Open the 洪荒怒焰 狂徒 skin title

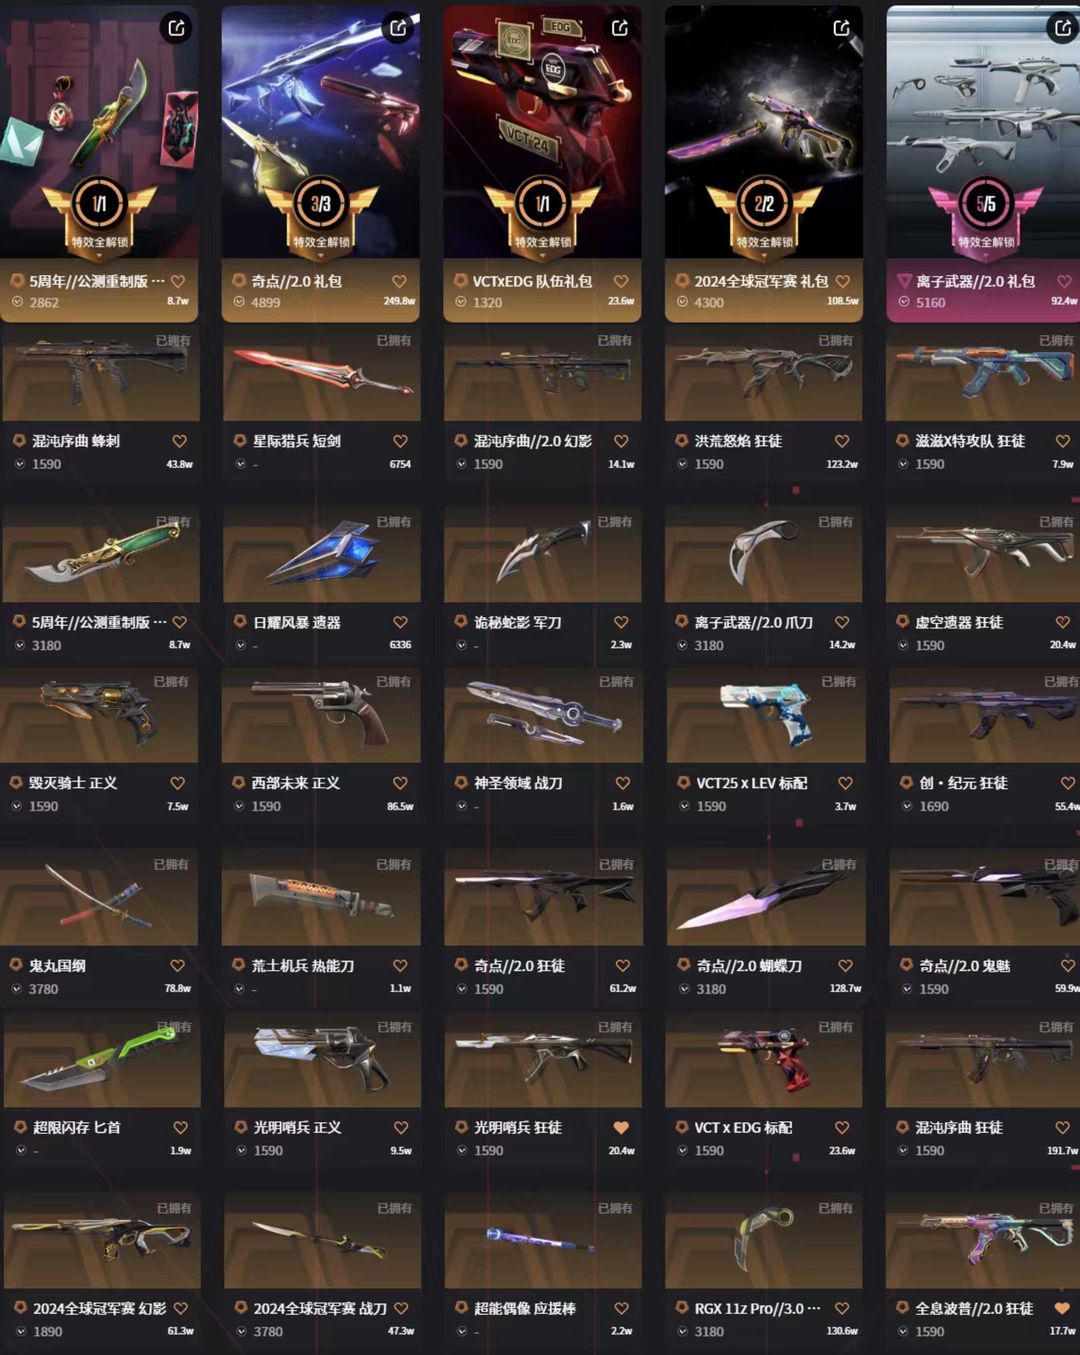point(738,441)
